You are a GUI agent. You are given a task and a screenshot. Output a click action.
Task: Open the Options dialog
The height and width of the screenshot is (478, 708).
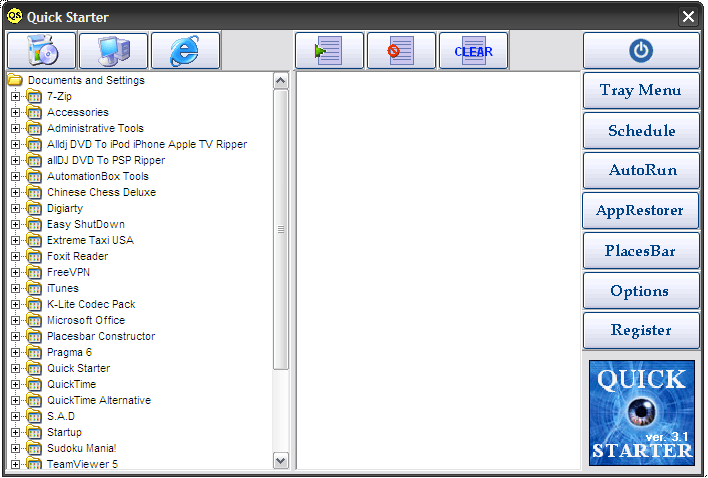click(x=641, y=291)
